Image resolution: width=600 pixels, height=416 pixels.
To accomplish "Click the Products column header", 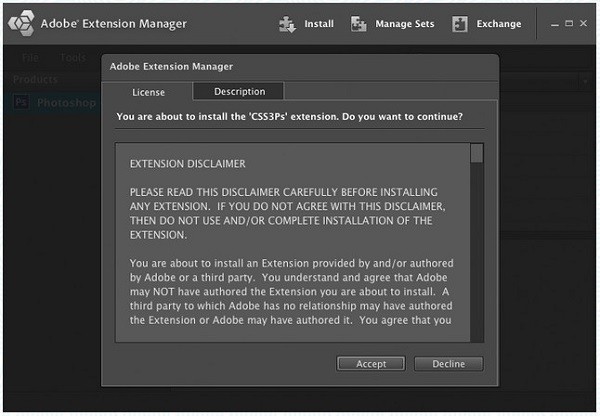I will 35,79.
